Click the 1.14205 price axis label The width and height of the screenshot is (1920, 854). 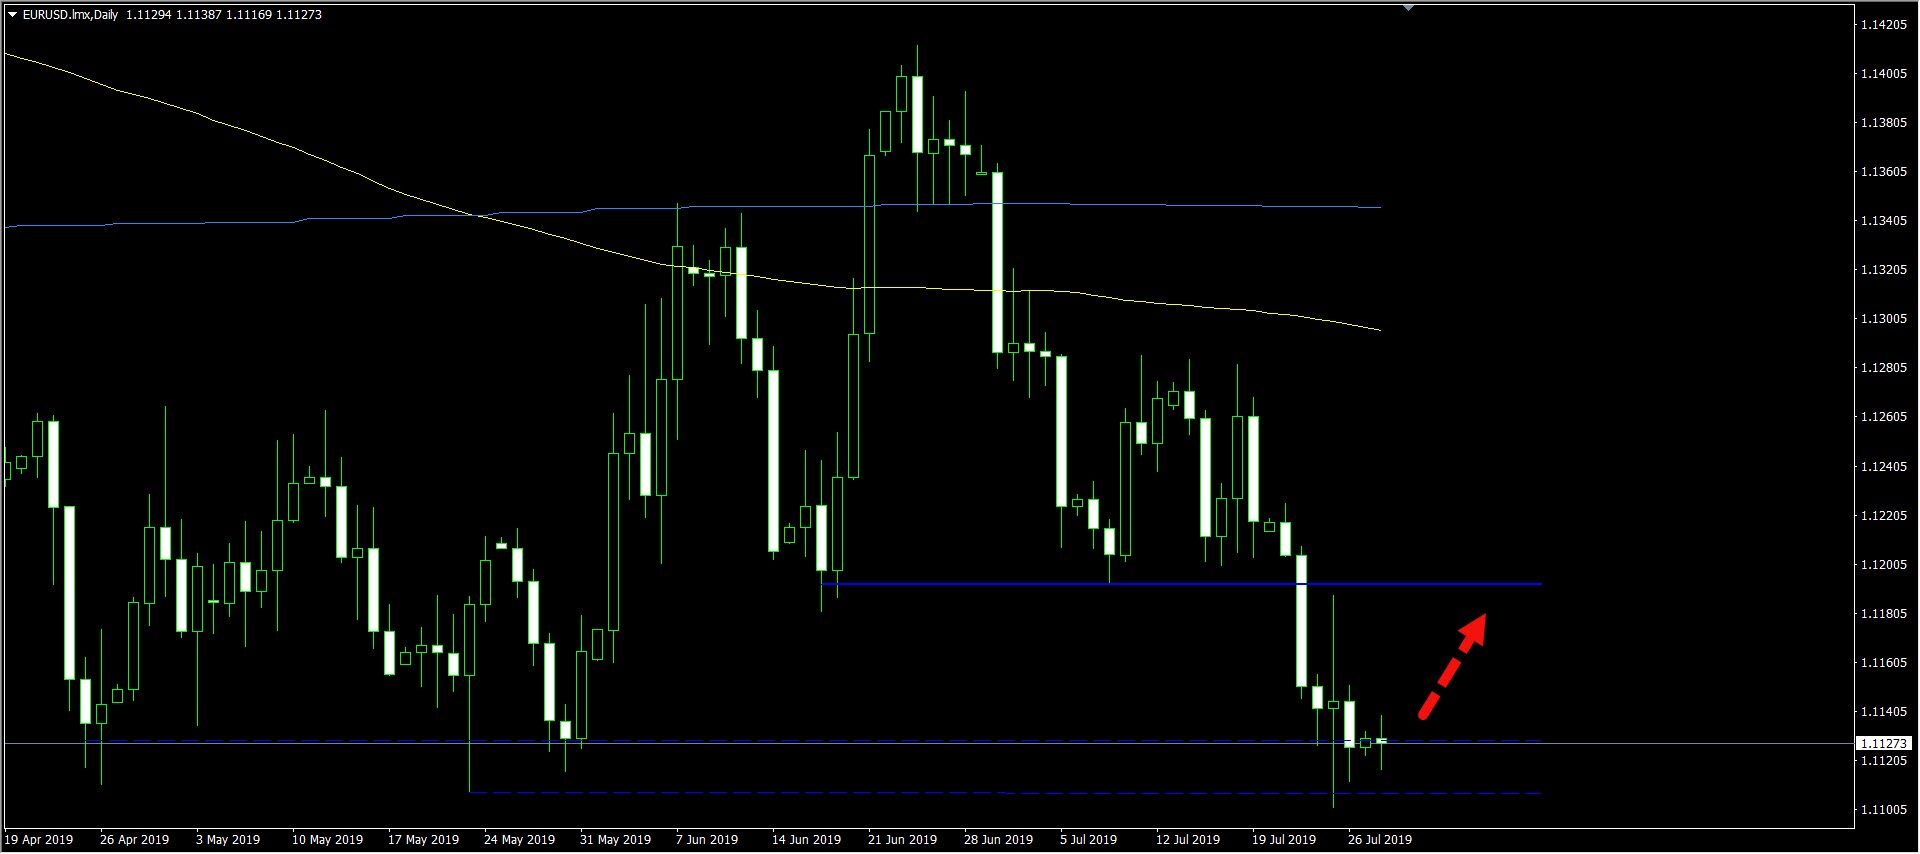pyautogui.click(x=1883, y=25)
